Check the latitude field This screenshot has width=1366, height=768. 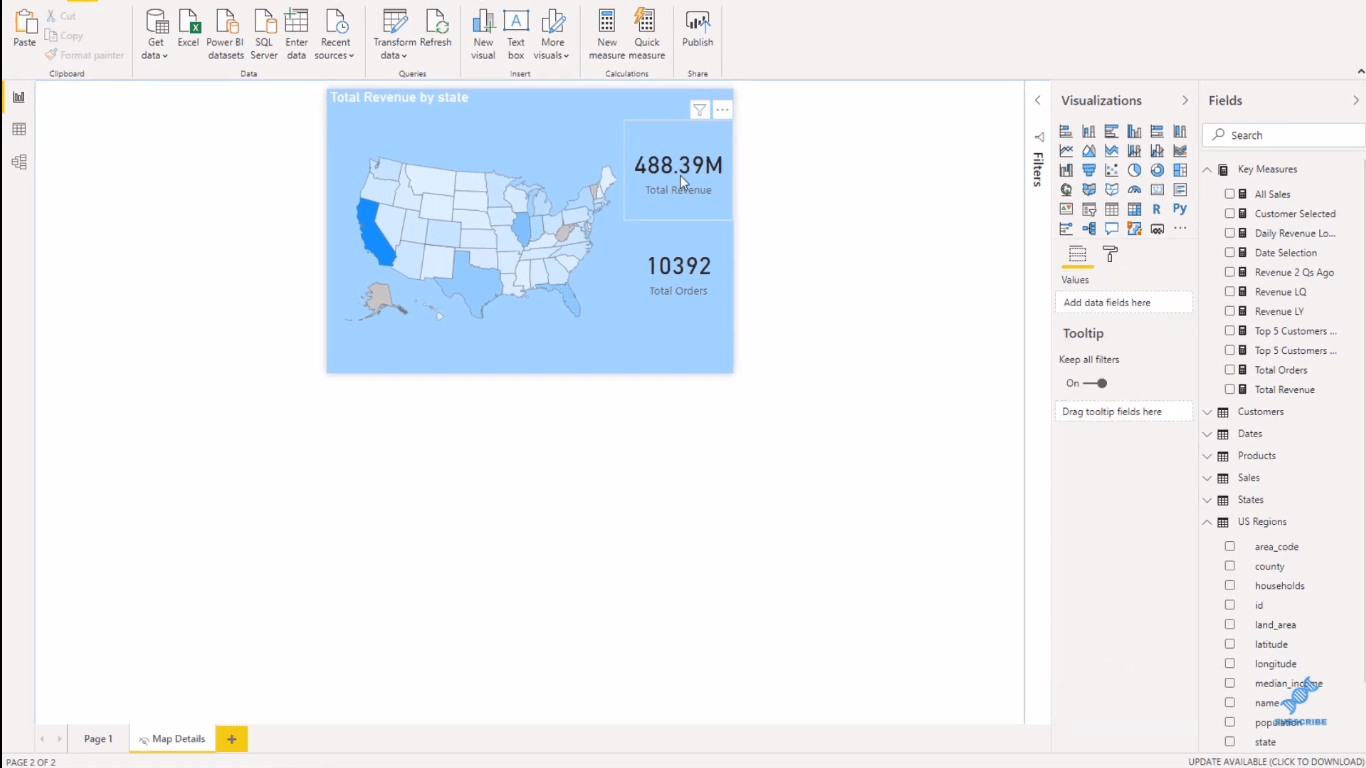[1230, 644]
